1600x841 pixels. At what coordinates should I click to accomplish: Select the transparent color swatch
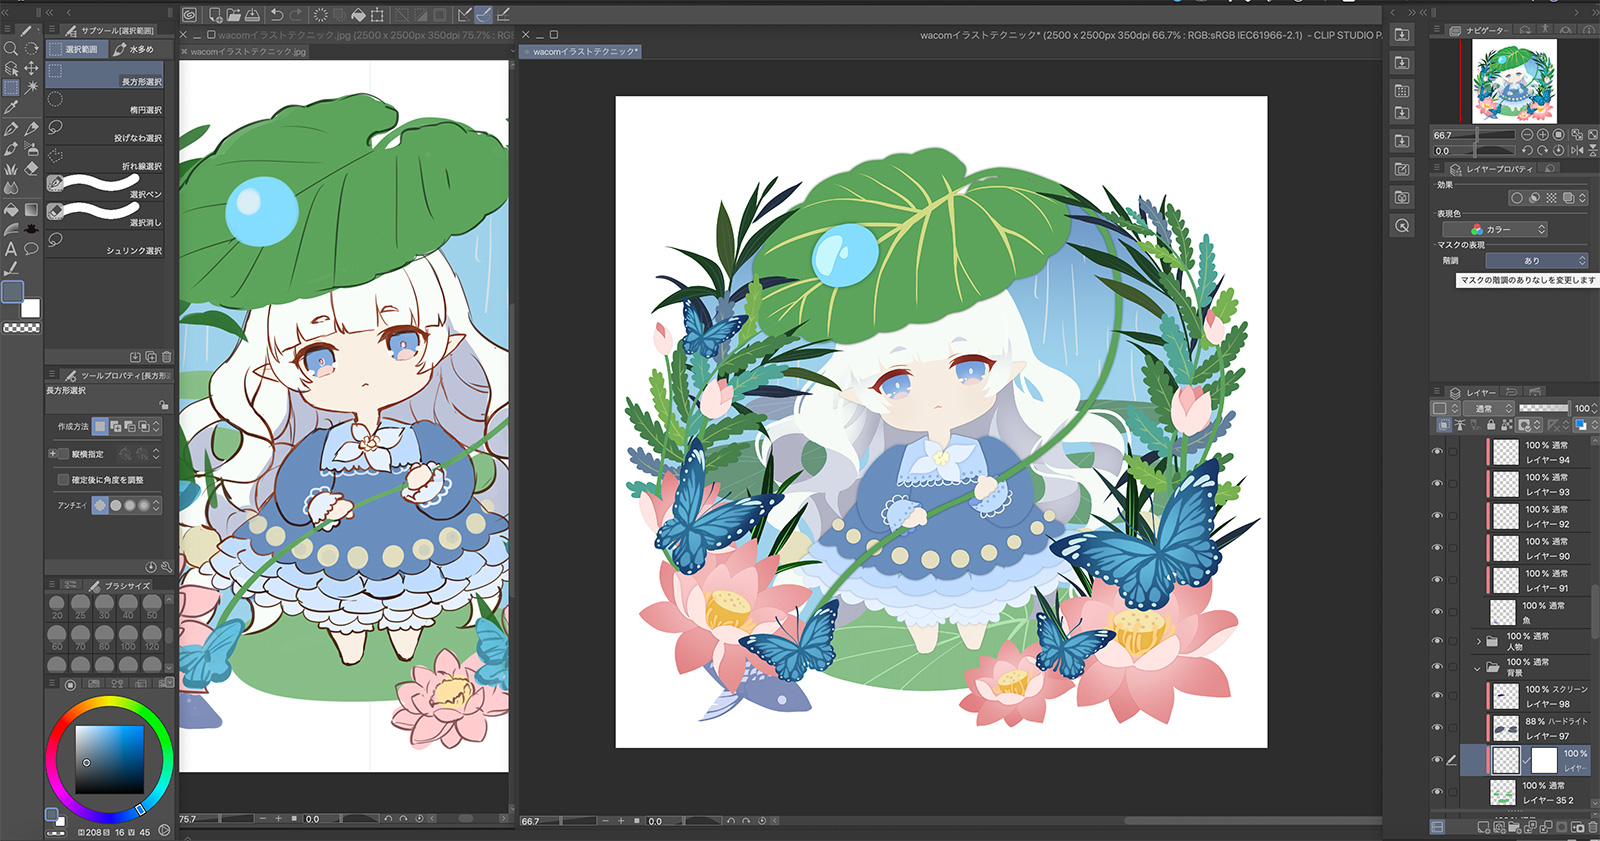coord(21,327)
